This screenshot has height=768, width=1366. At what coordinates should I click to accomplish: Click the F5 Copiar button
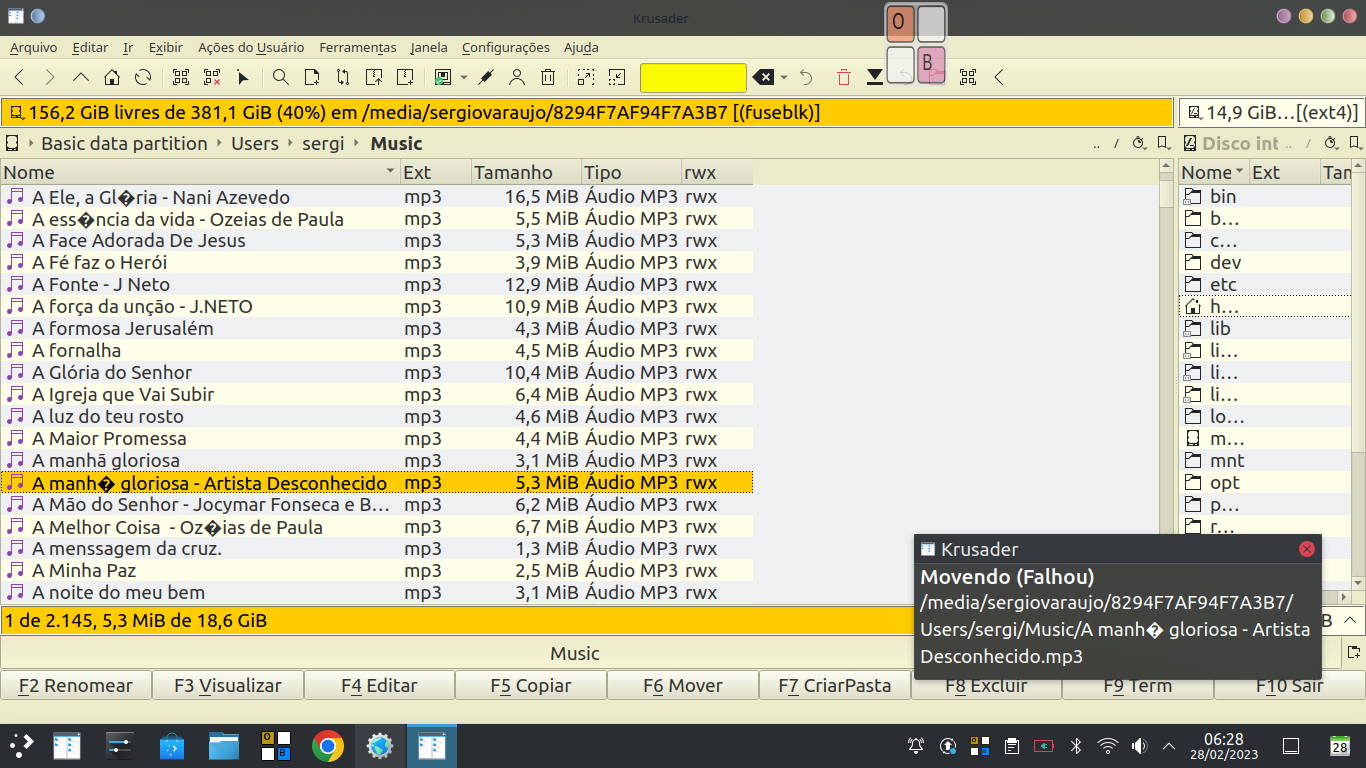click(x=531, y=686)
